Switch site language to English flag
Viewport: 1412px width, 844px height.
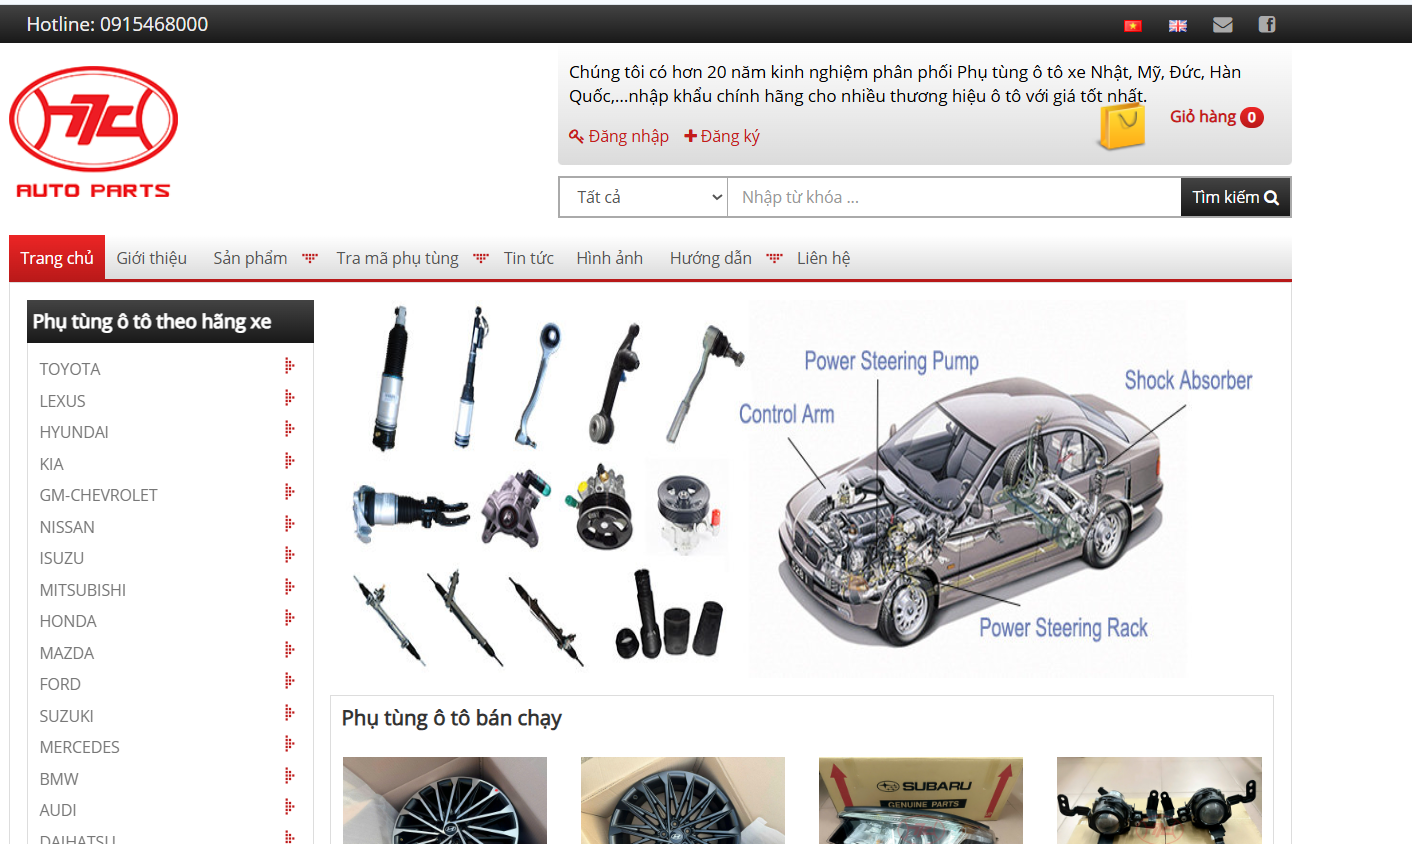pos(1178,25)
